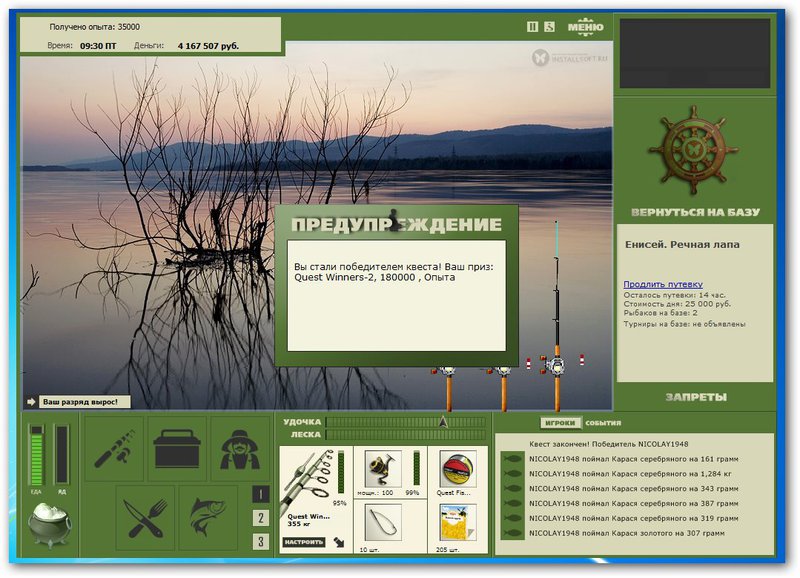Screen dimensions: 800x578
Task: Pause the game with the pause icon
Action: click(x=532, y=27)
